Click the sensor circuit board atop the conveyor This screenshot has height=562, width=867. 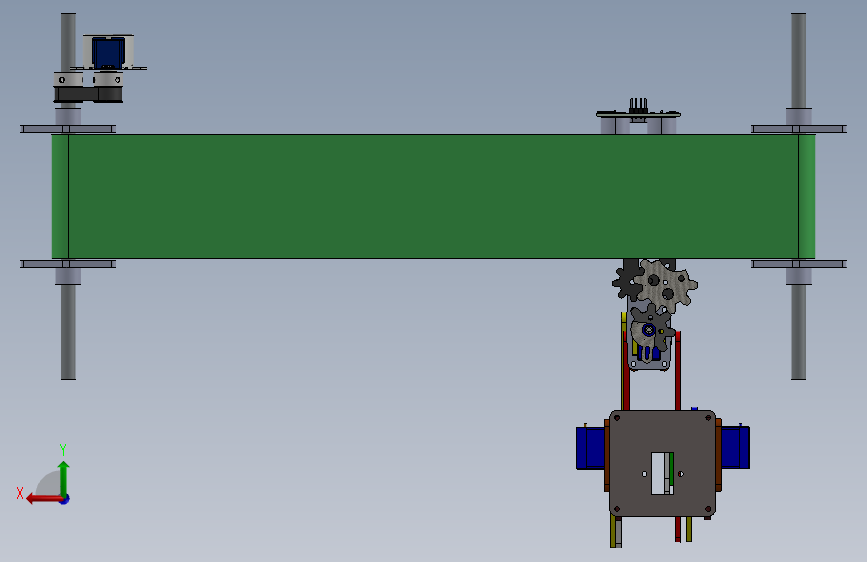click(638, 114)
